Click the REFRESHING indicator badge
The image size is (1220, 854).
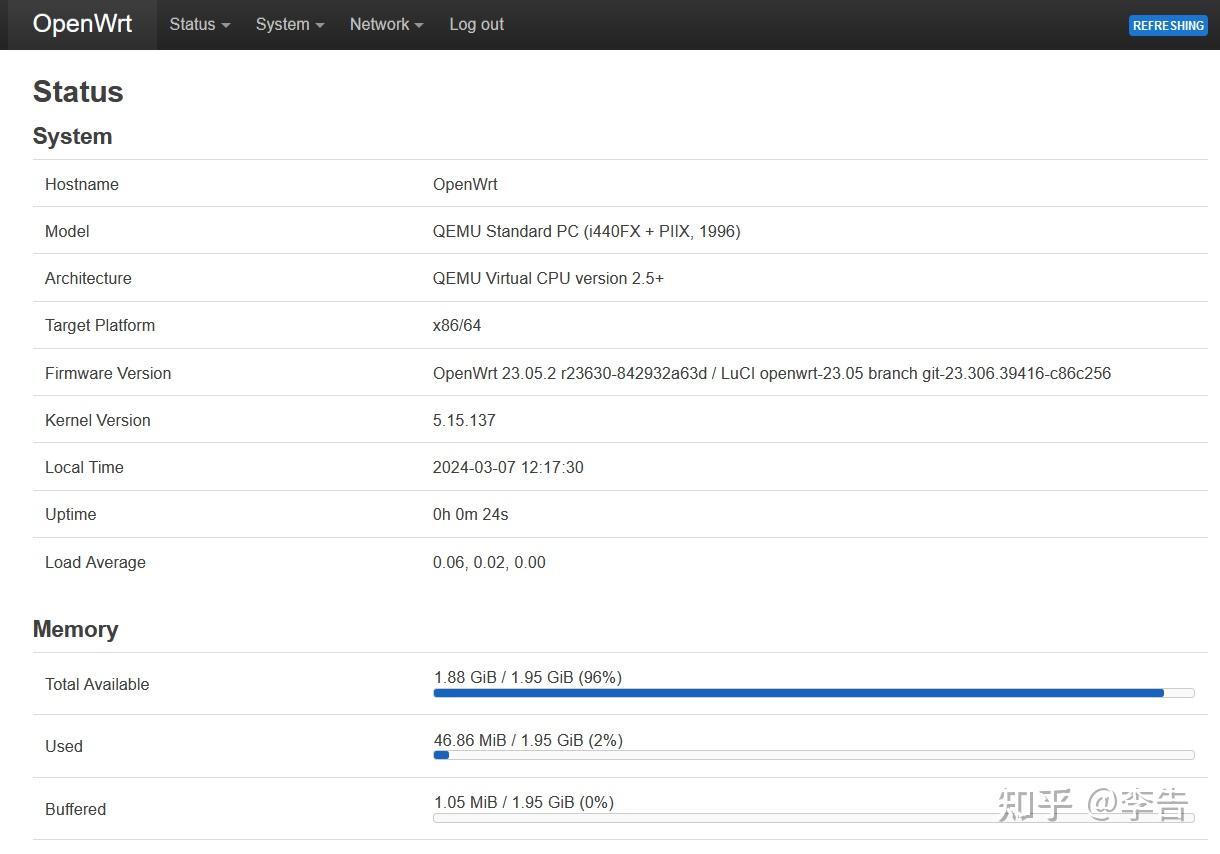pyautogui.click(x=1168, y=26)
